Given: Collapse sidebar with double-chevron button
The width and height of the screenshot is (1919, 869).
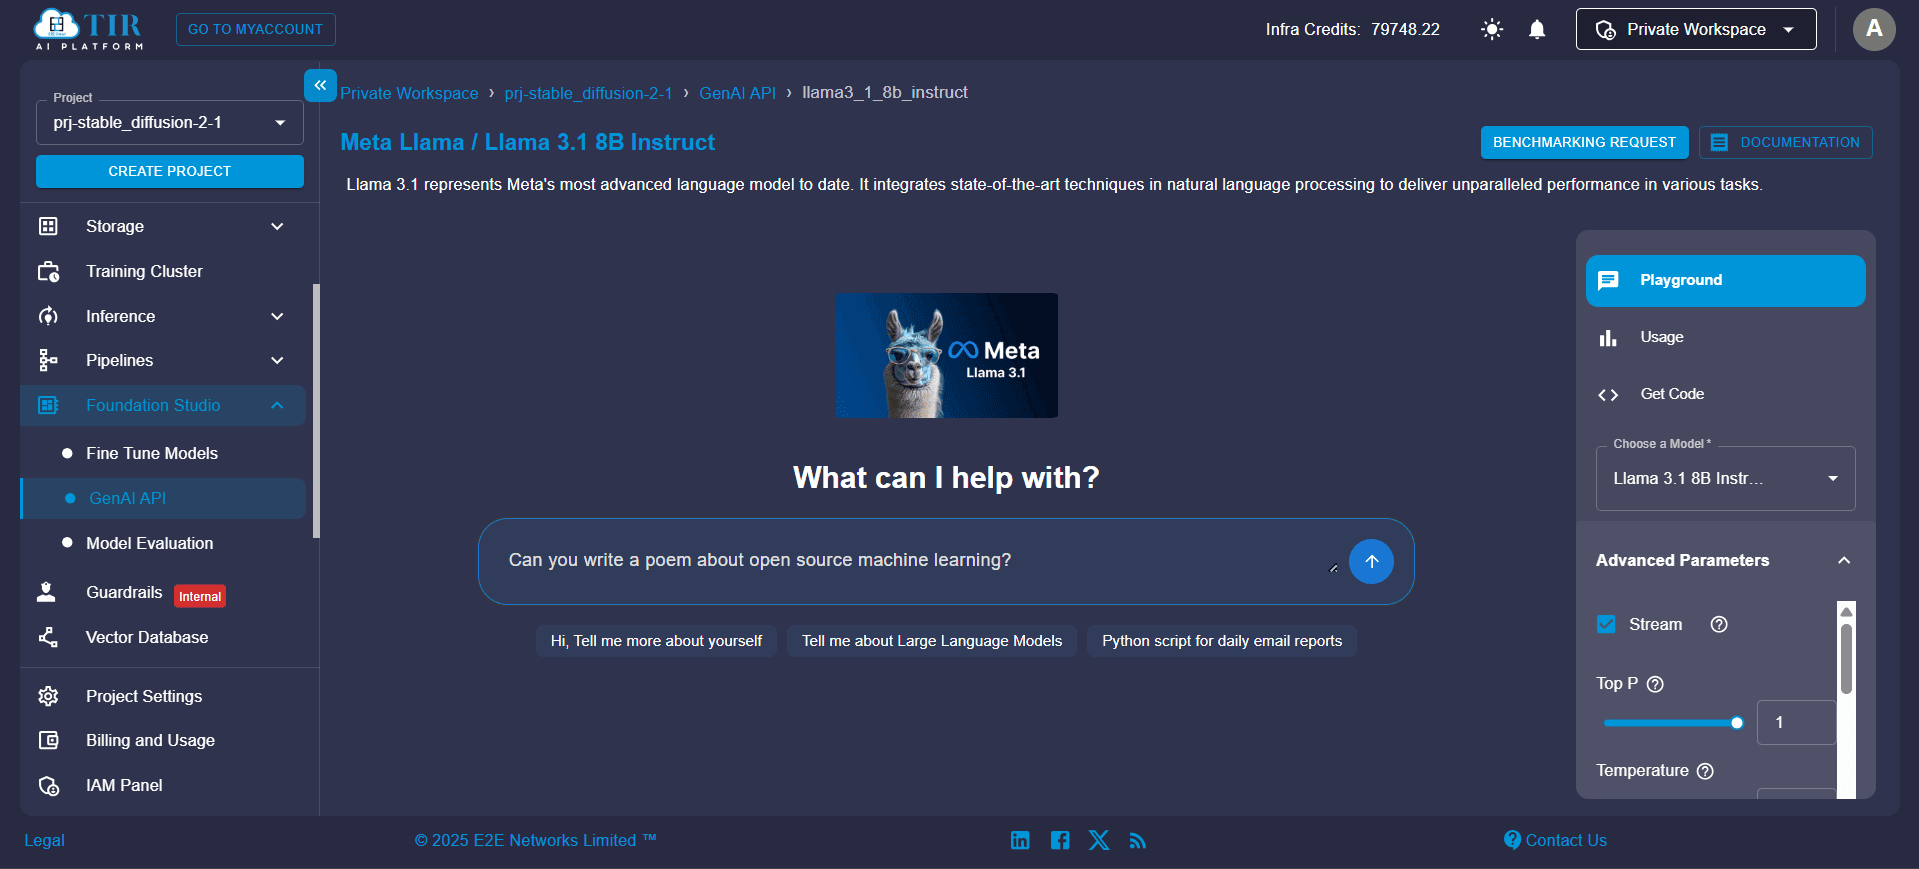Looking at the screenshot, I should 320,85.
